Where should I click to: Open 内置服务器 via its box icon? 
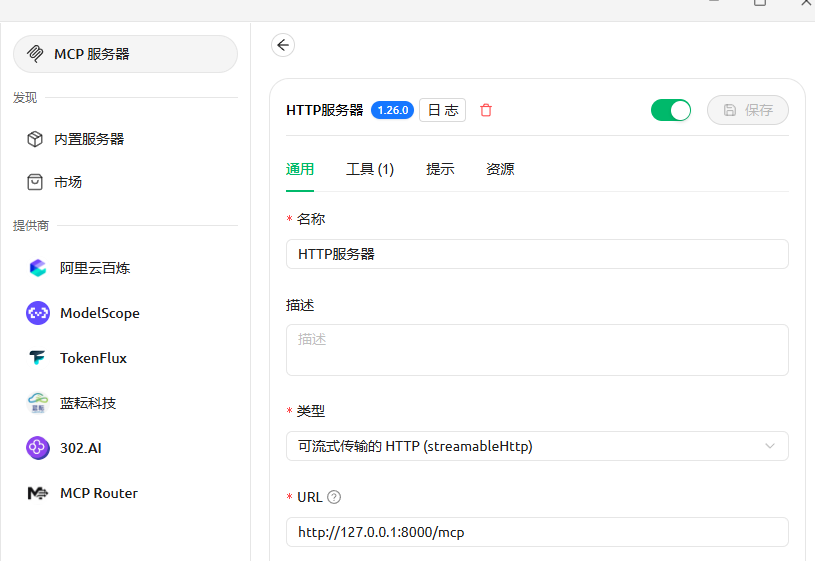(x=35, y=139)
